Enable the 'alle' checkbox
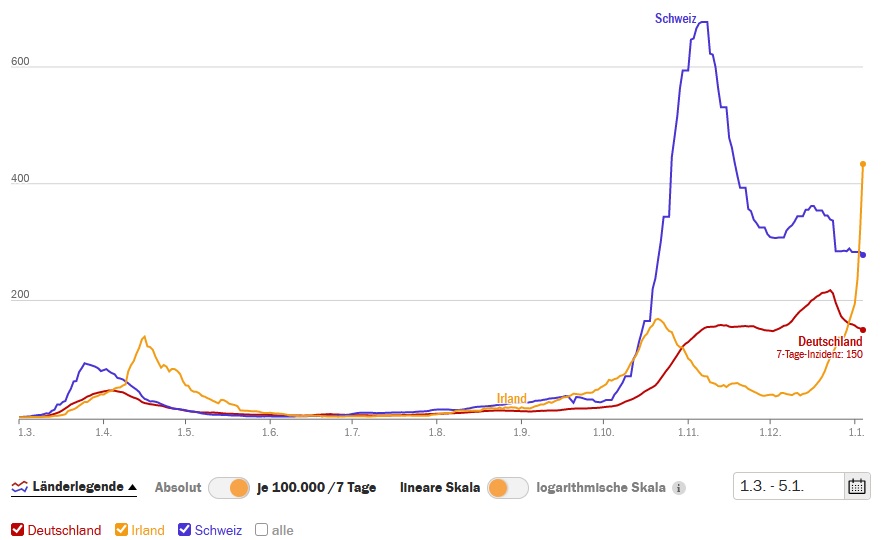 [x=261, y=530]
